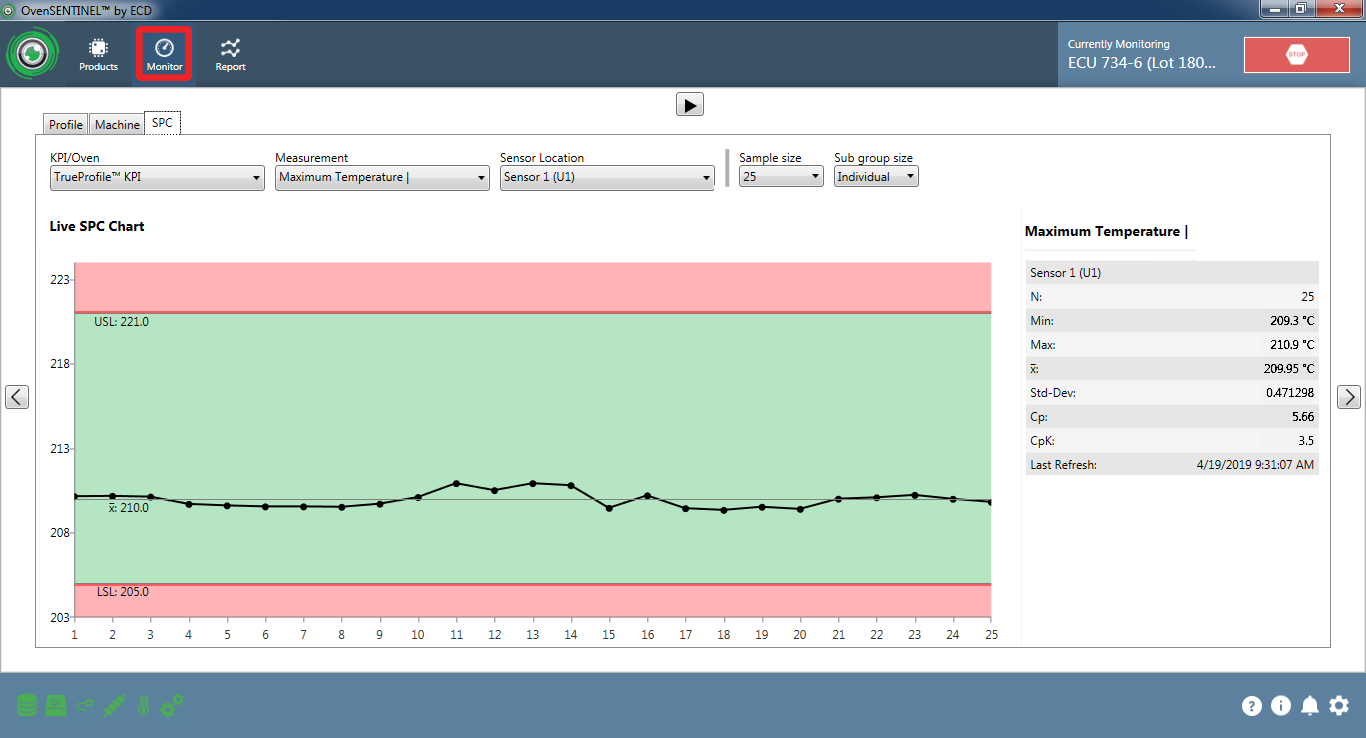
Task: Open the info icon
Action: (1281, 706)
